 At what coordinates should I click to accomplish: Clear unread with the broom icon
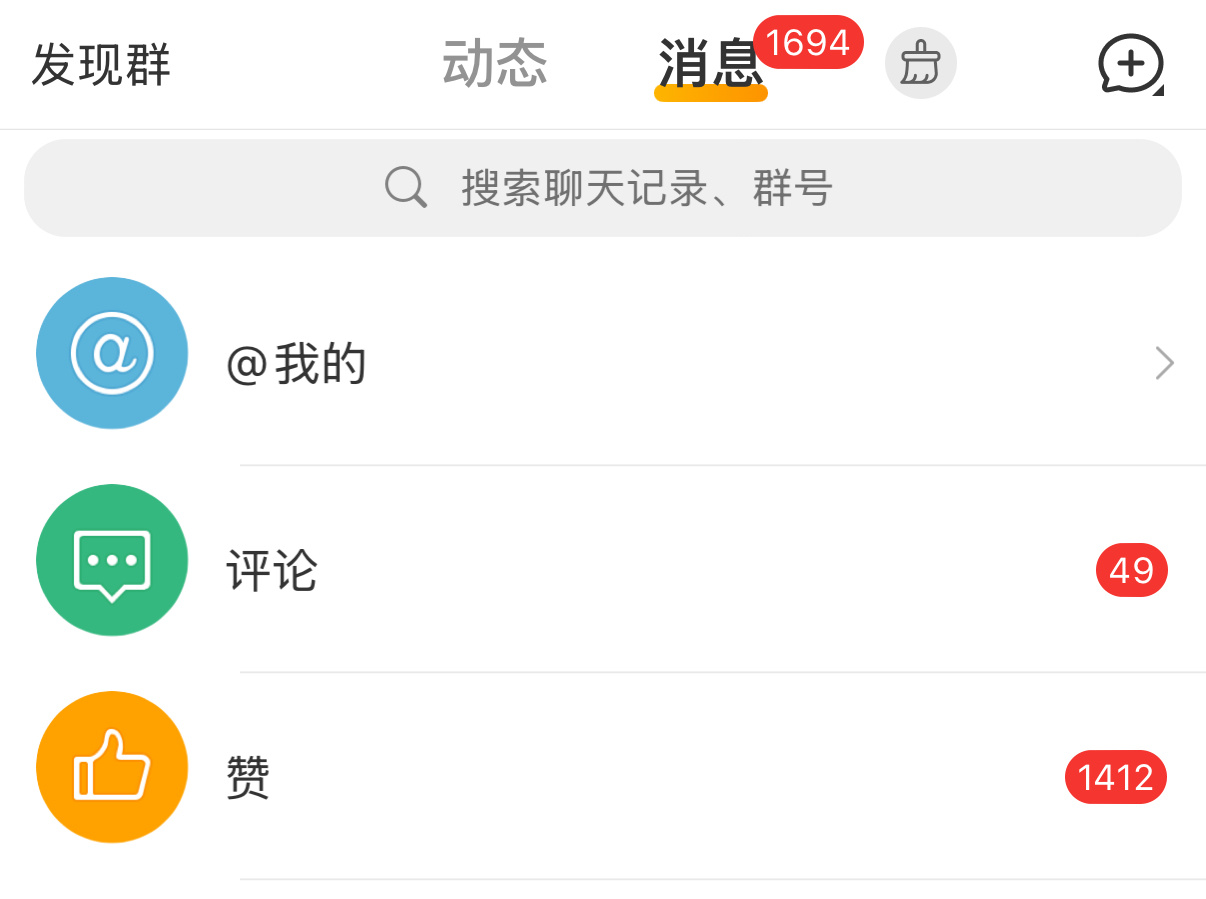click(x=921, y=63)
